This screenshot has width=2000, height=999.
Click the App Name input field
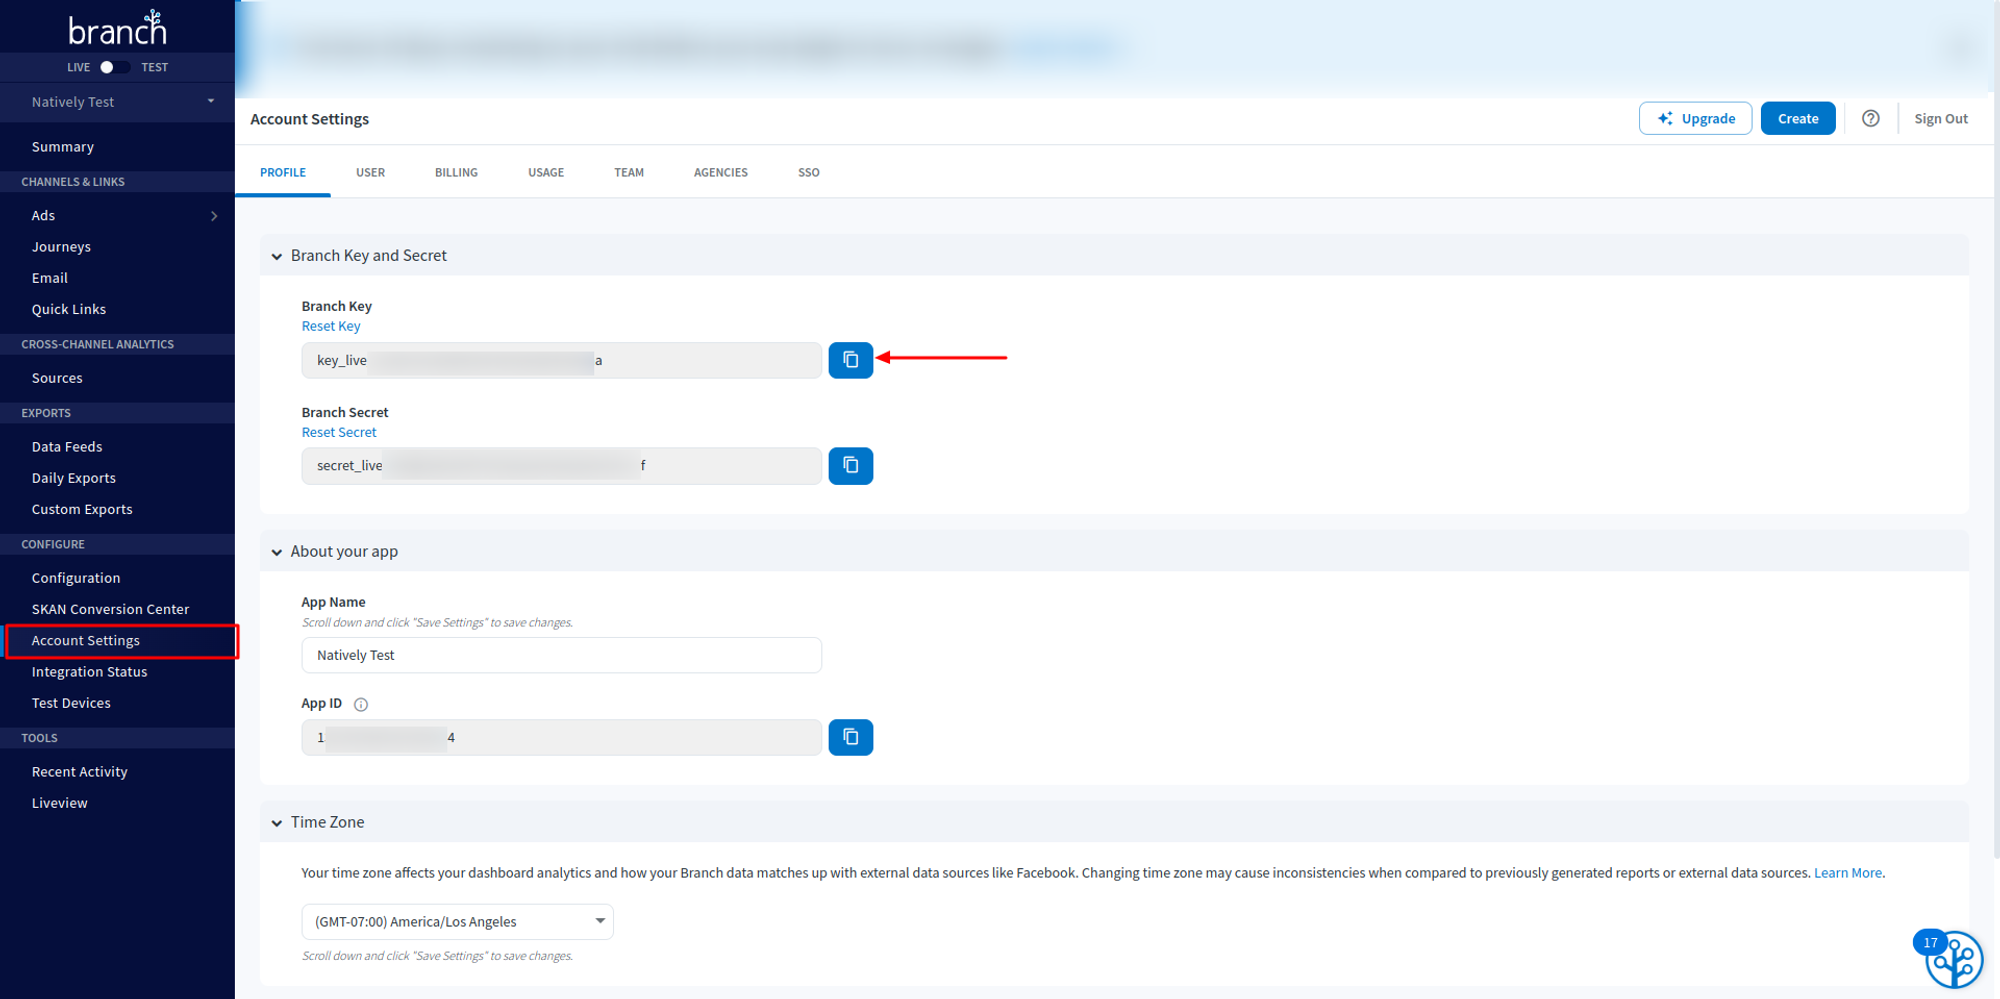click(561, 655)
